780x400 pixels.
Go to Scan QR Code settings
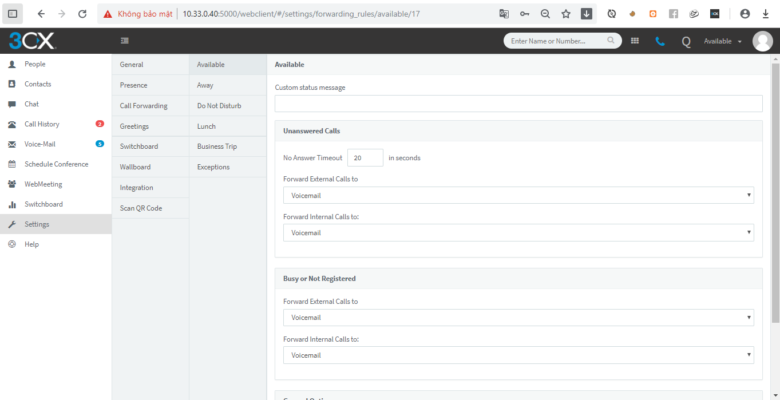[x=141, y=208]
